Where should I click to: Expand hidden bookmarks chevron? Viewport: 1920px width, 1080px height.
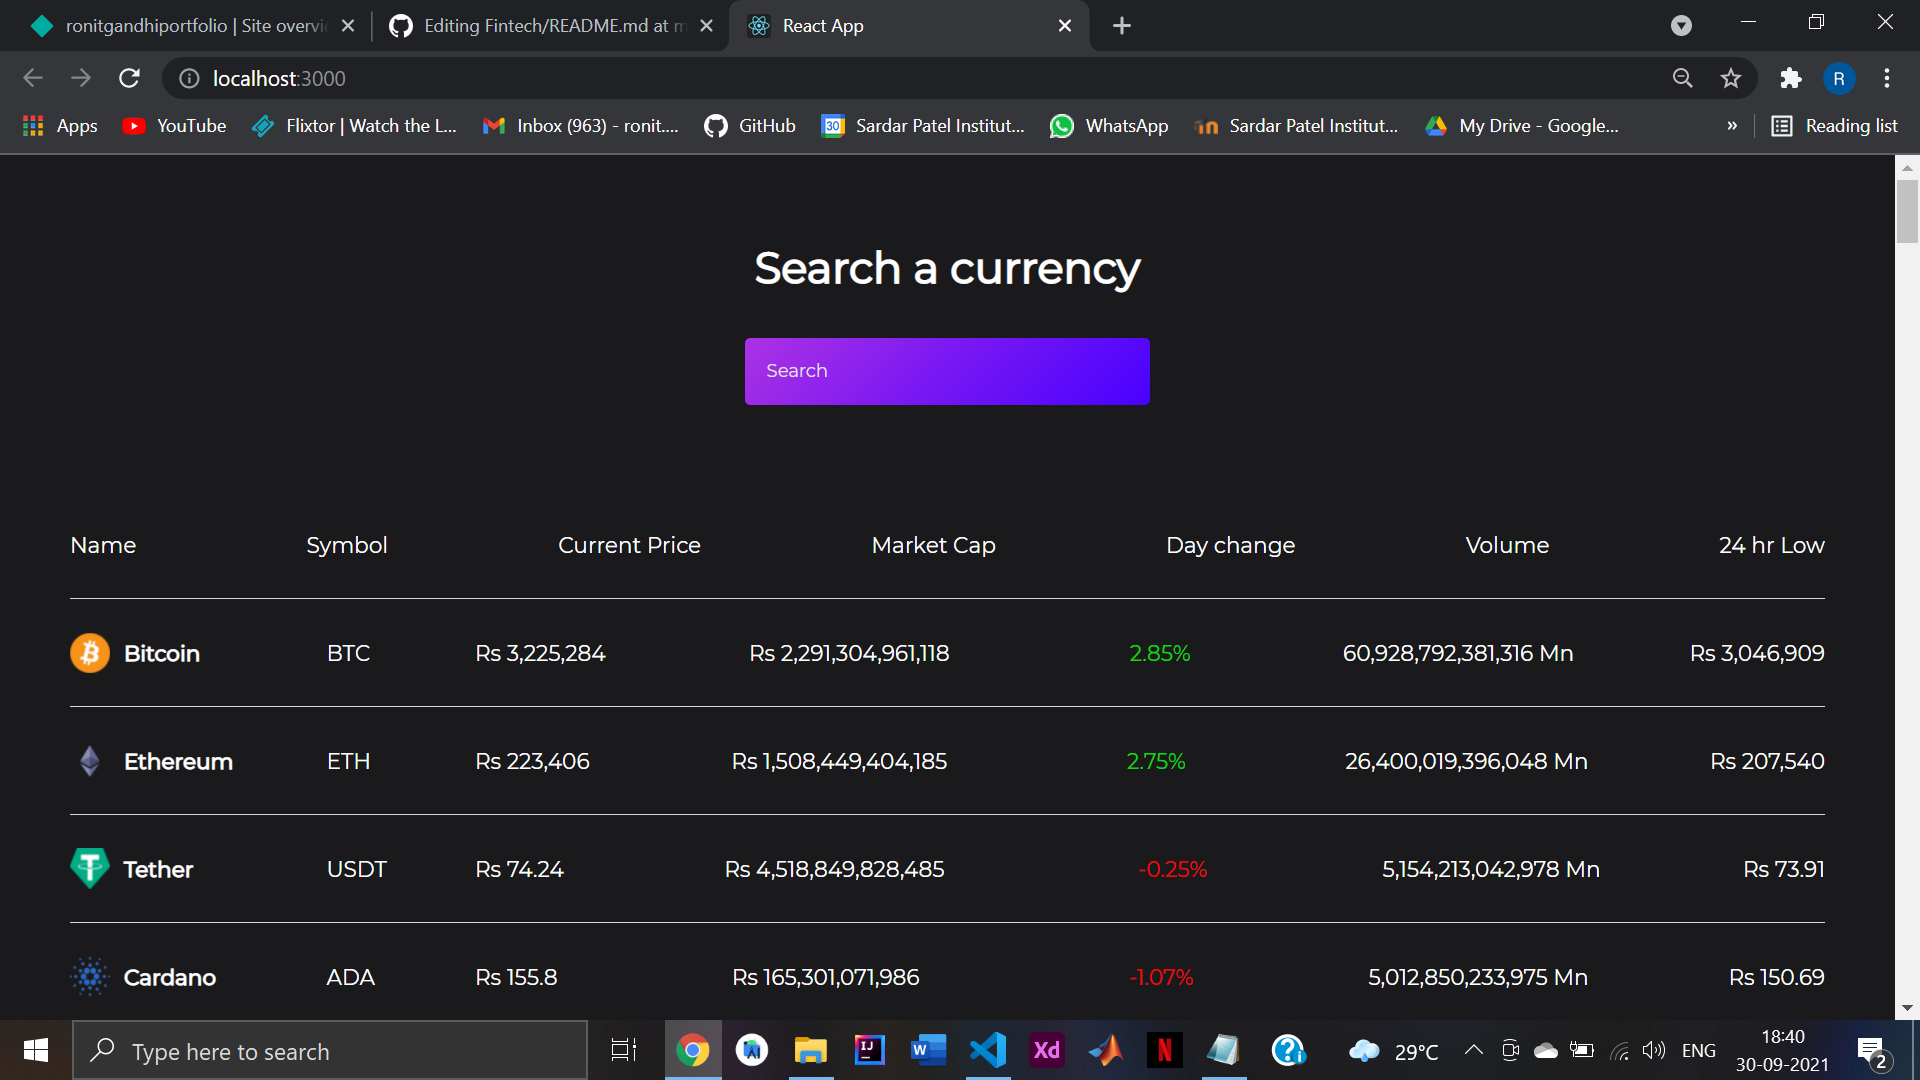pyautogui.click(x=1732, y=126)
